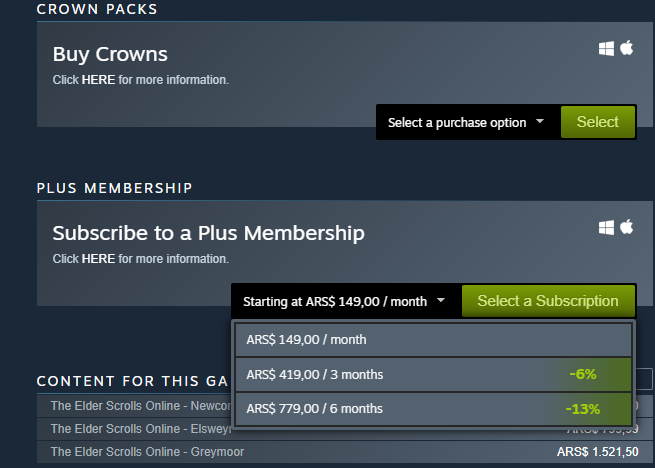Click Apple icon in Plus Membership box
The height and width of the screenshot is (468, 655).
627,227
